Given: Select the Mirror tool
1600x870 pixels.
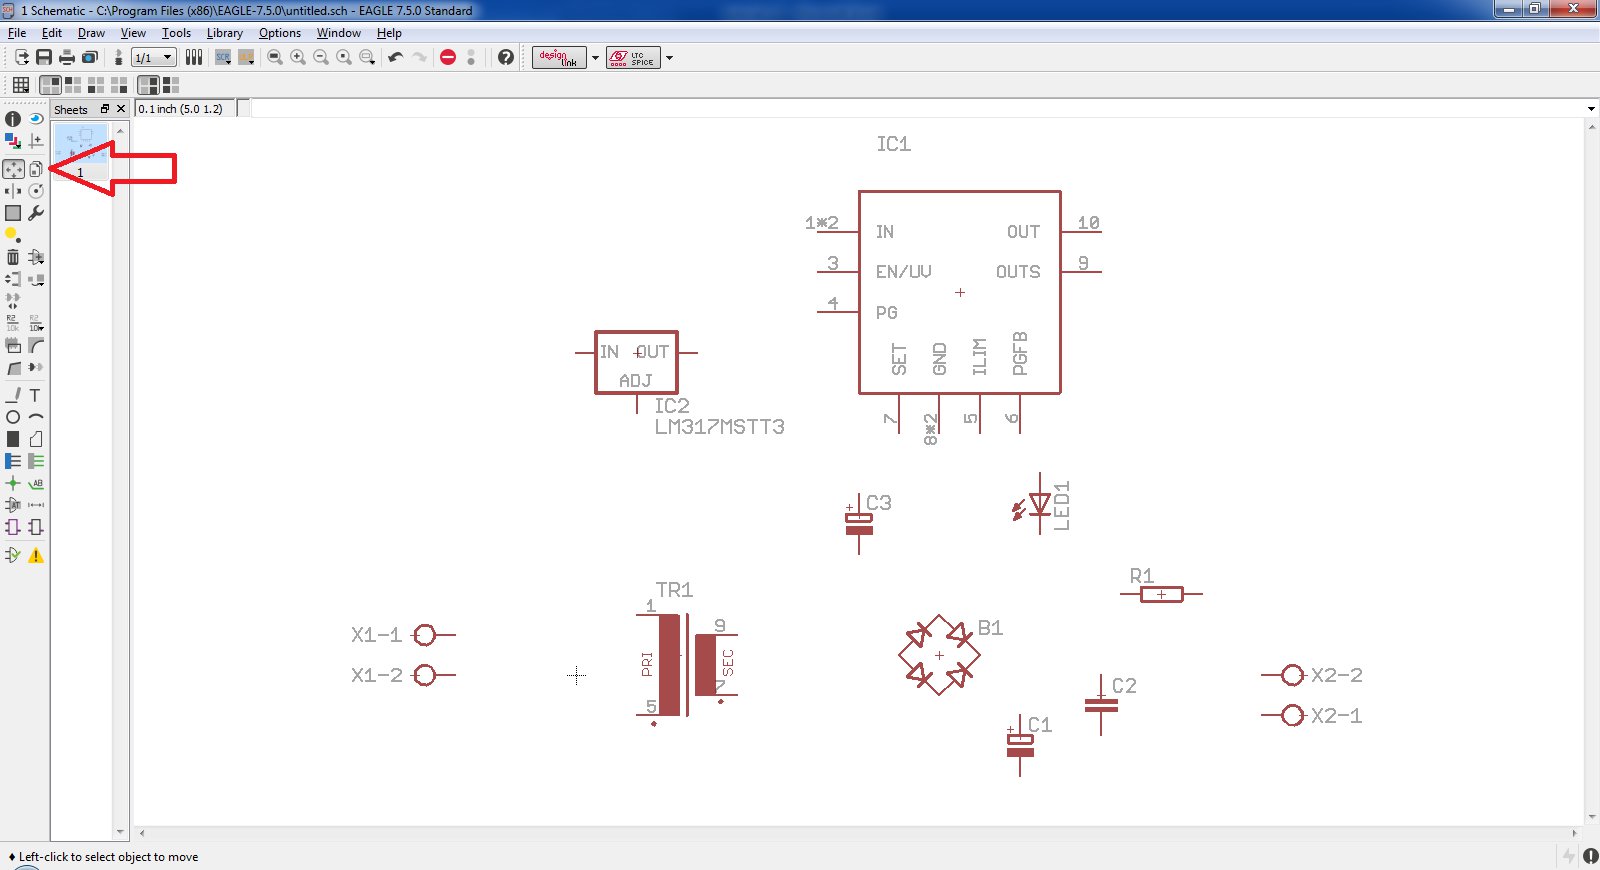Looking at the screenshot, I should pos(13,191).
